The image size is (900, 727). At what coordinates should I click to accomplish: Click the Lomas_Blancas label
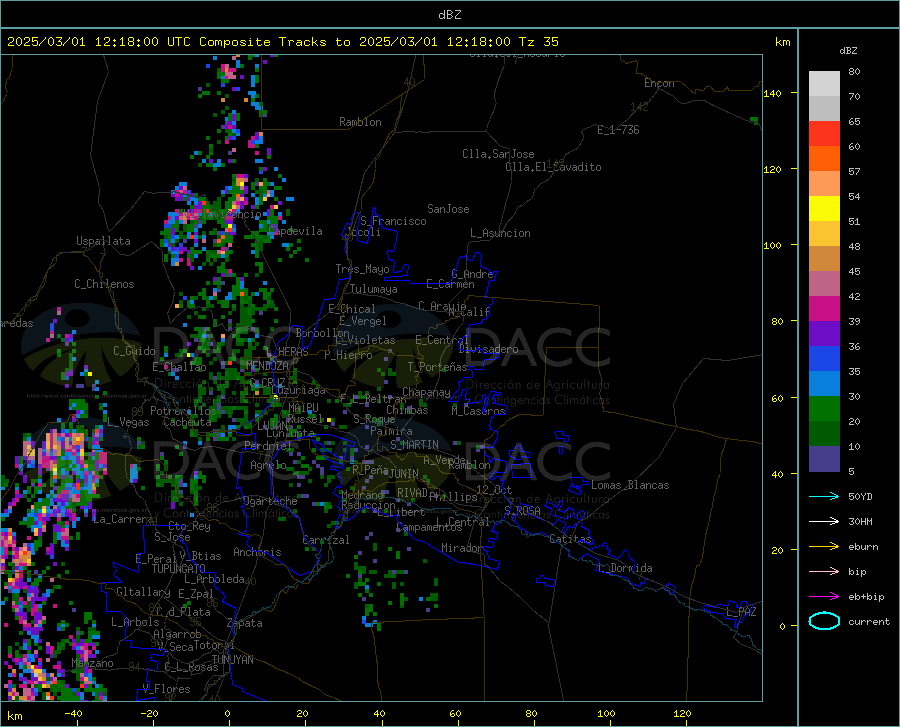pyautogui.click(x=630, y=485)
